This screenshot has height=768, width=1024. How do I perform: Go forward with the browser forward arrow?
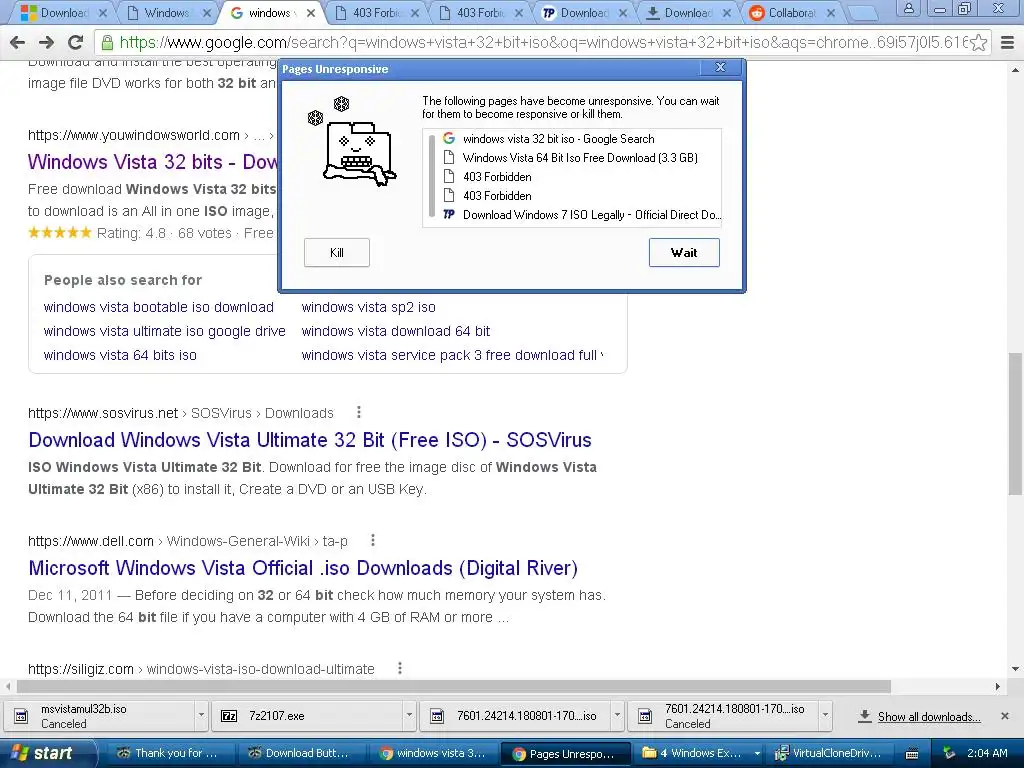46,43
